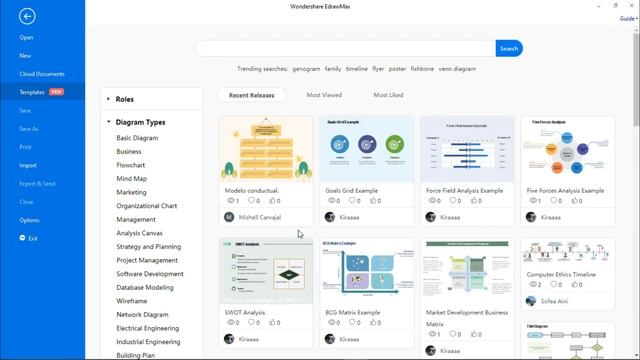
Task: Click views eye icon on Modelo conductual card
Action: coord(231,200)
